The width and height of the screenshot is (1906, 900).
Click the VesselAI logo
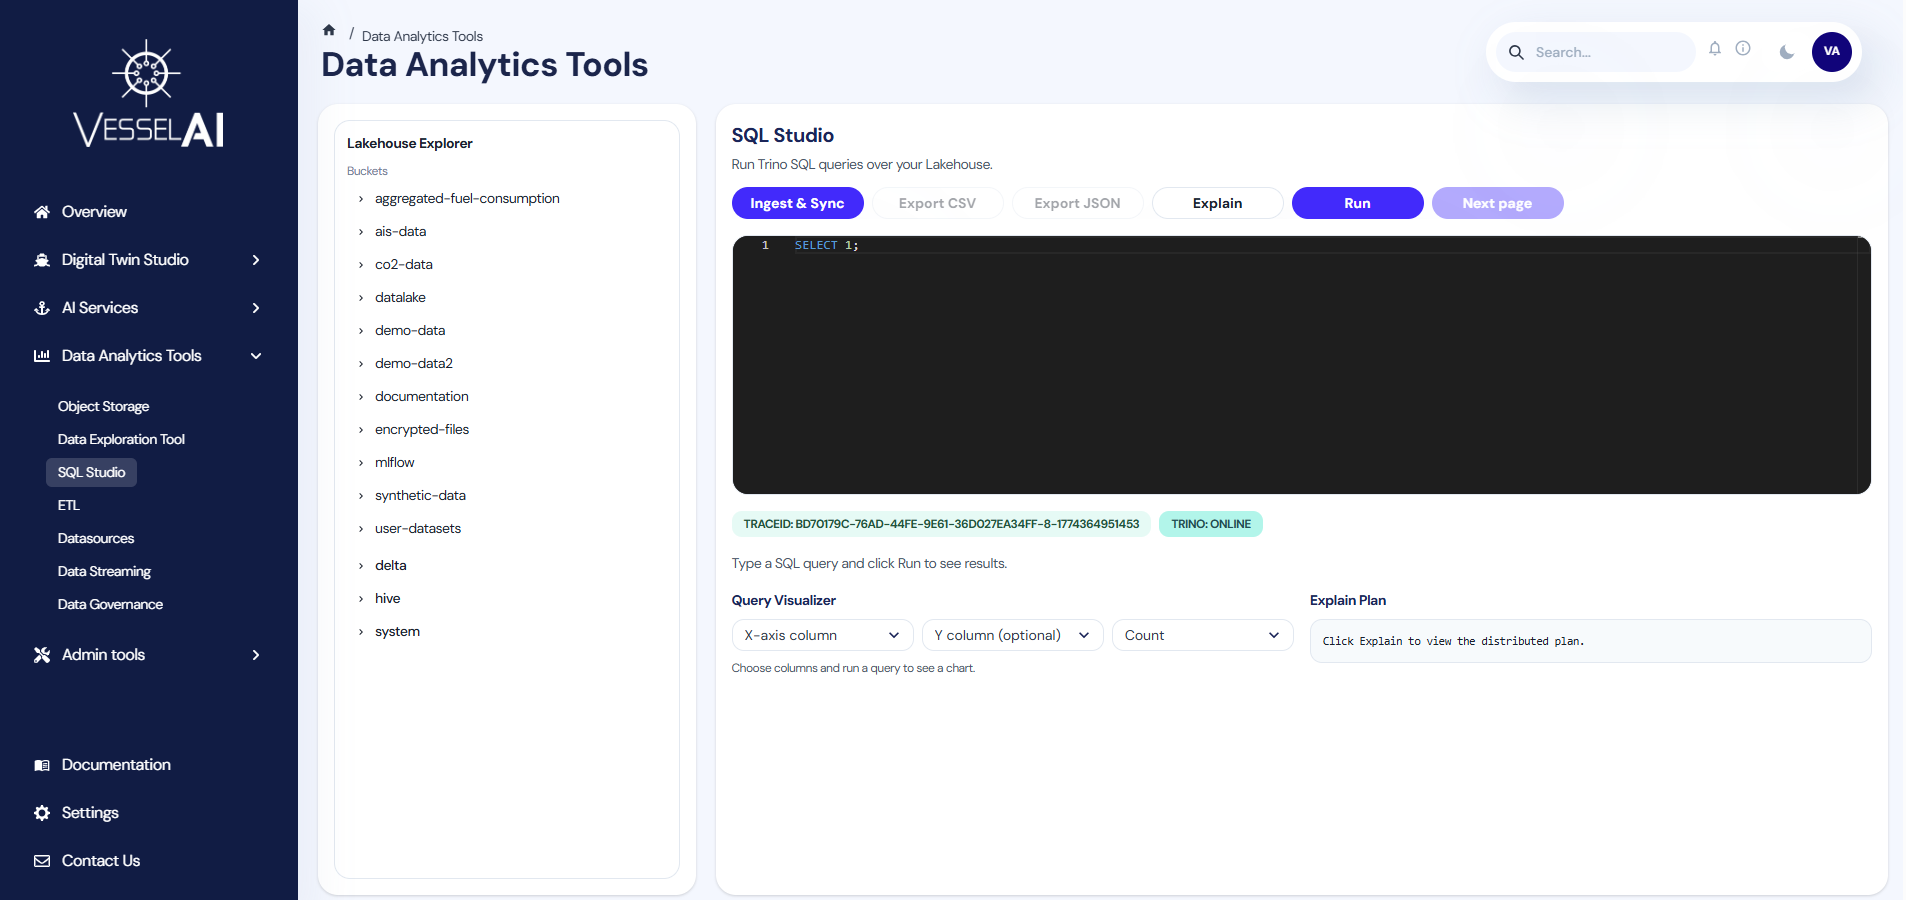coord(148,96)
